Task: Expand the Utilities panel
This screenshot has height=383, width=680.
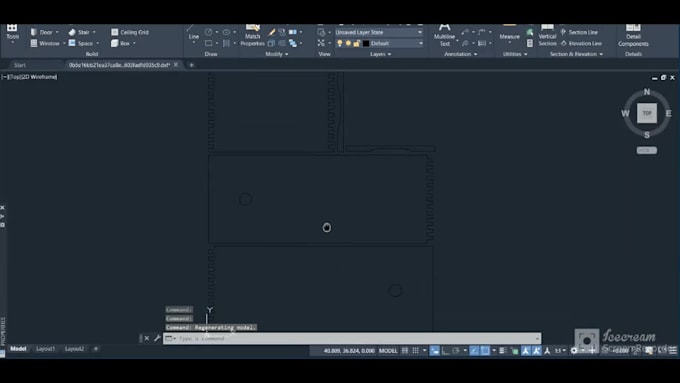Action: click(x=515, y=54)
